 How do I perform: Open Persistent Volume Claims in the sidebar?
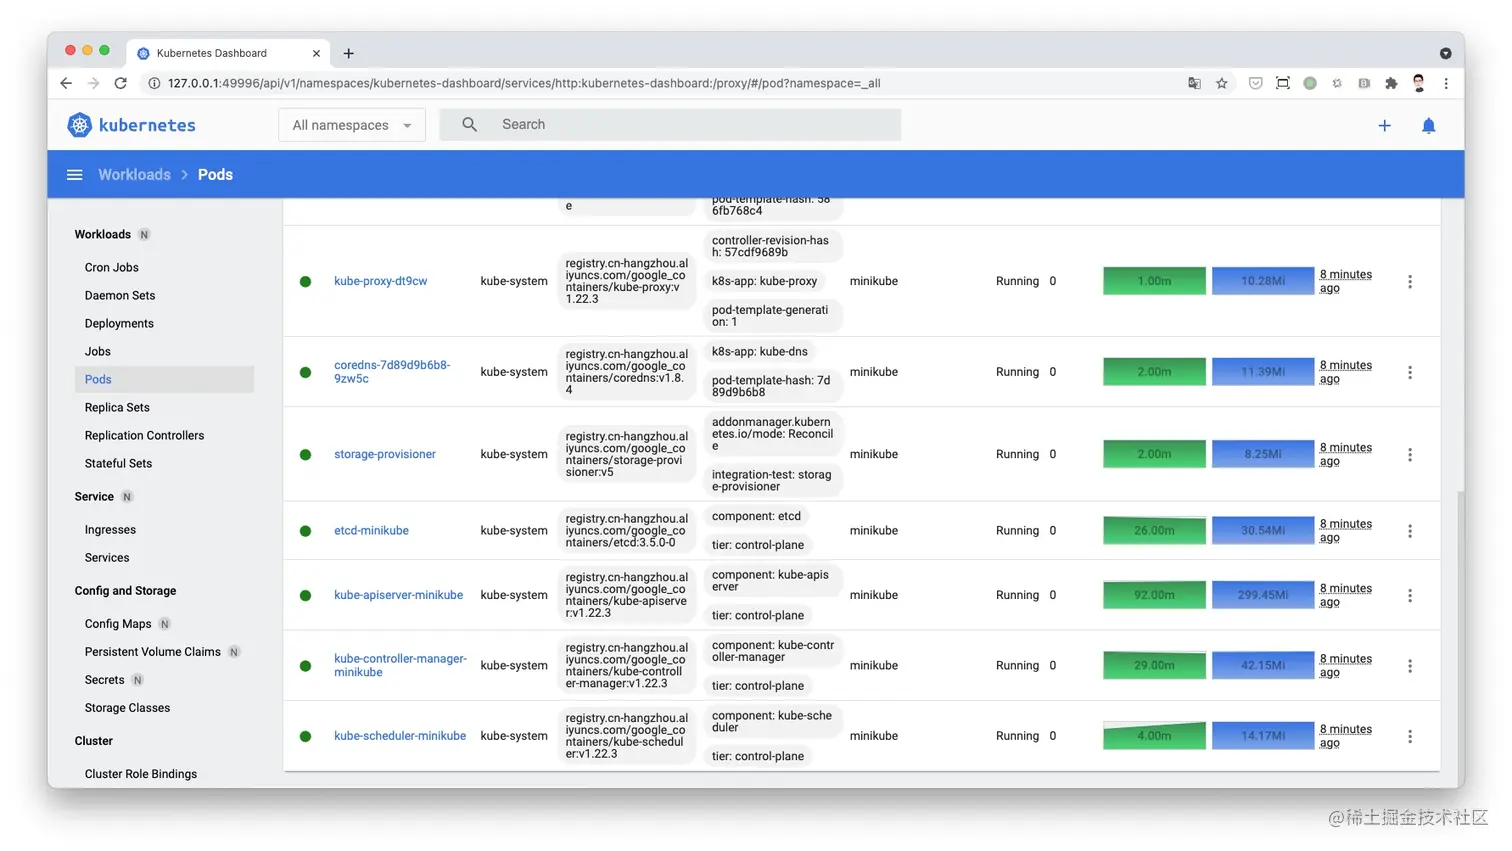(x=152, y=651)
